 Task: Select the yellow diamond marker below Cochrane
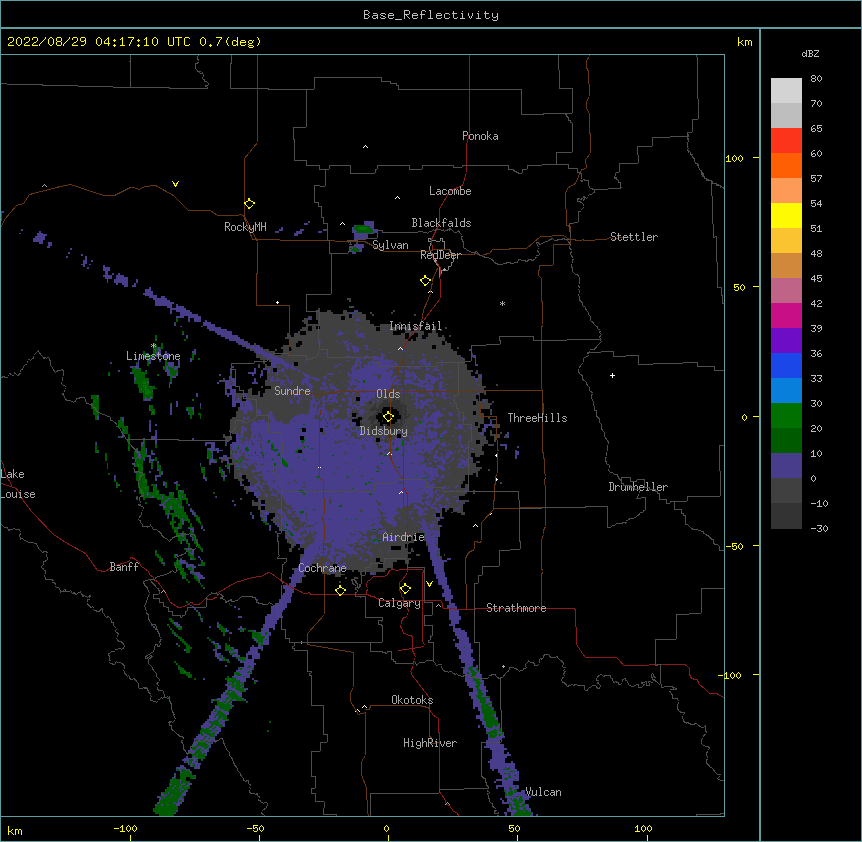pos(340,591)
